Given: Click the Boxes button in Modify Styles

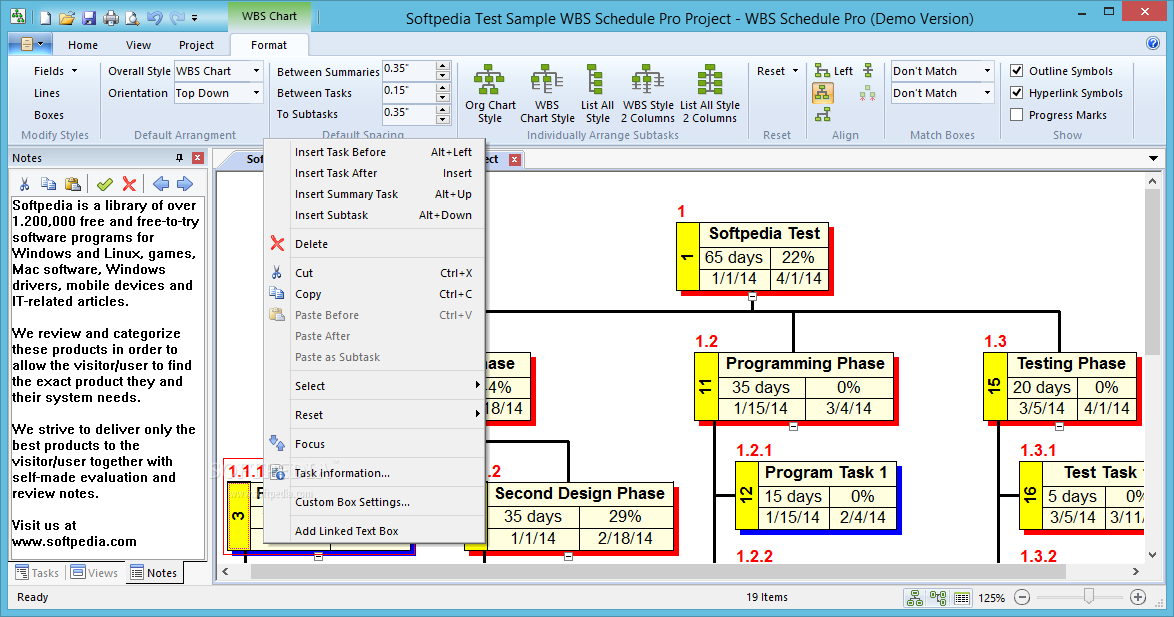Looking at the screenshot, I should [49, 115].
